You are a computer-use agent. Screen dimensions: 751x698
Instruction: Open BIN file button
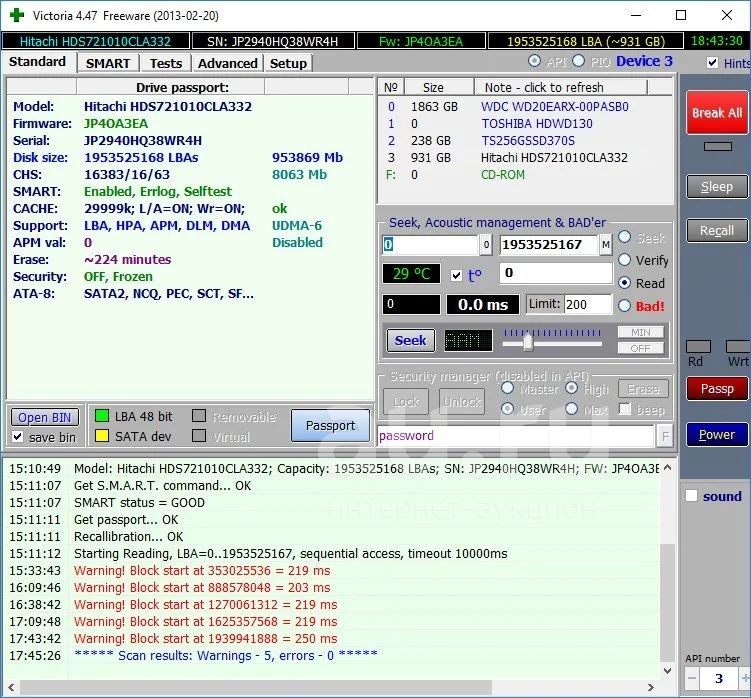45,417
